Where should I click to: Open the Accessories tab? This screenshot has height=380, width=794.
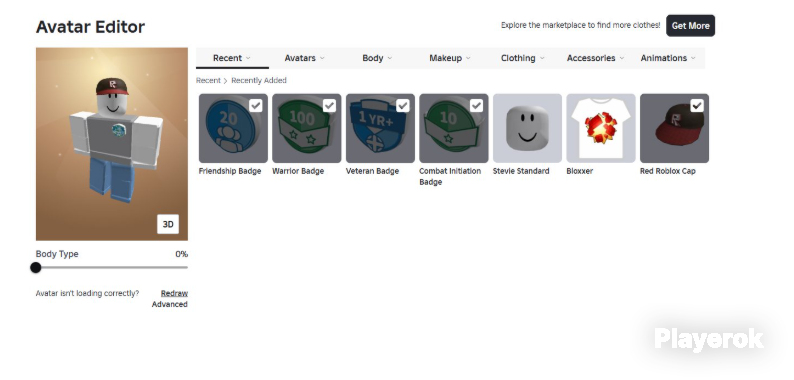596,58
